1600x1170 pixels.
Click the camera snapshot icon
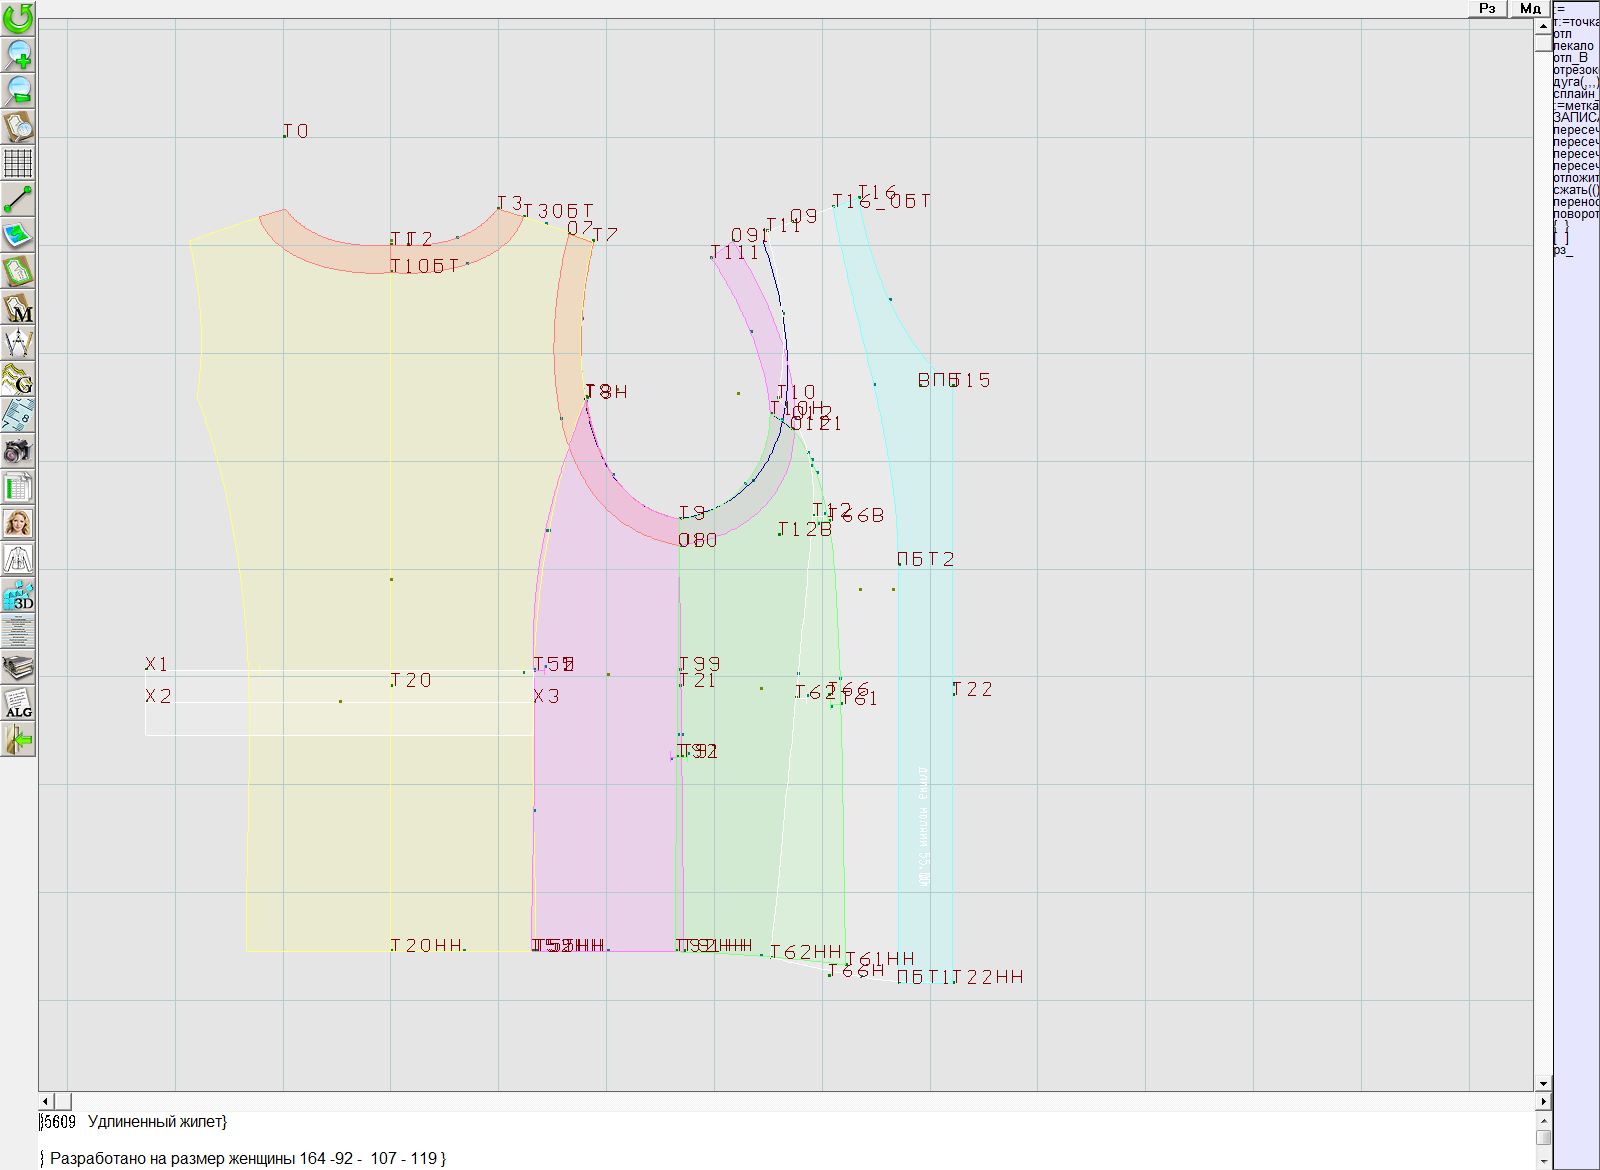click(18, 451)
